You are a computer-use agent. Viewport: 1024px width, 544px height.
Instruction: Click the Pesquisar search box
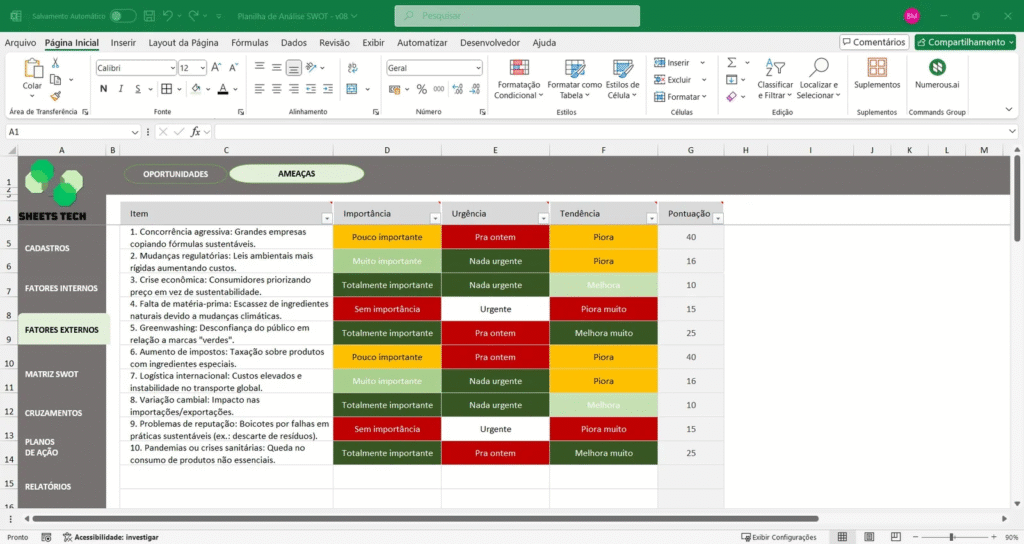pos(517,16)
